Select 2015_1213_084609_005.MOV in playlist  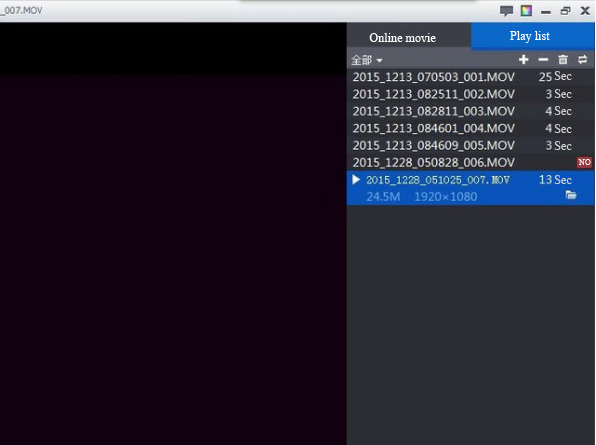pos(471,145)
